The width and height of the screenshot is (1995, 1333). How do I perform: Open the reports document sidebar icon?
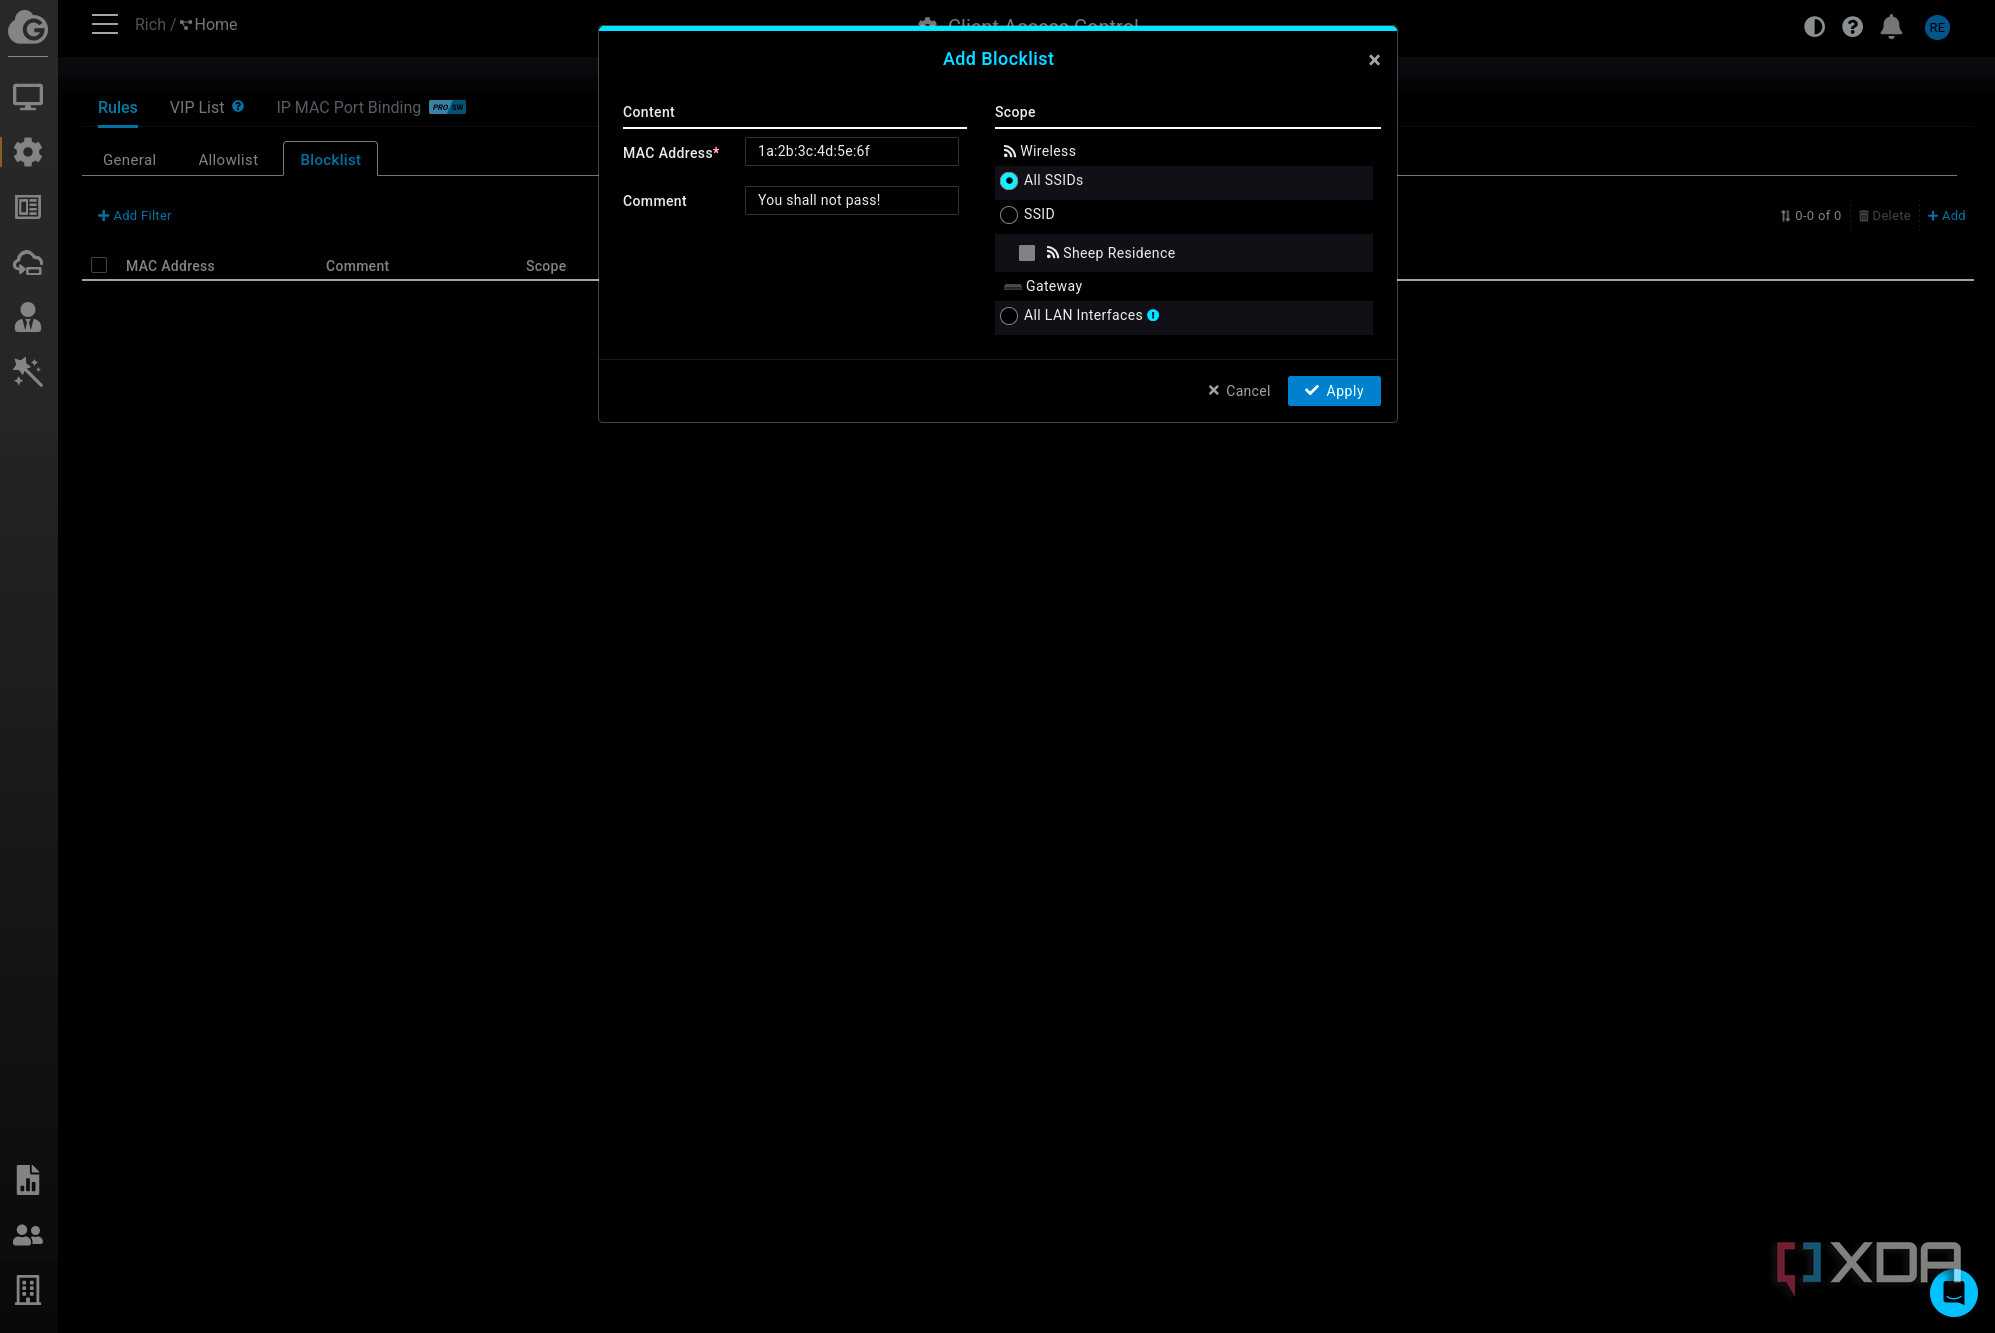coord(28,1180)
